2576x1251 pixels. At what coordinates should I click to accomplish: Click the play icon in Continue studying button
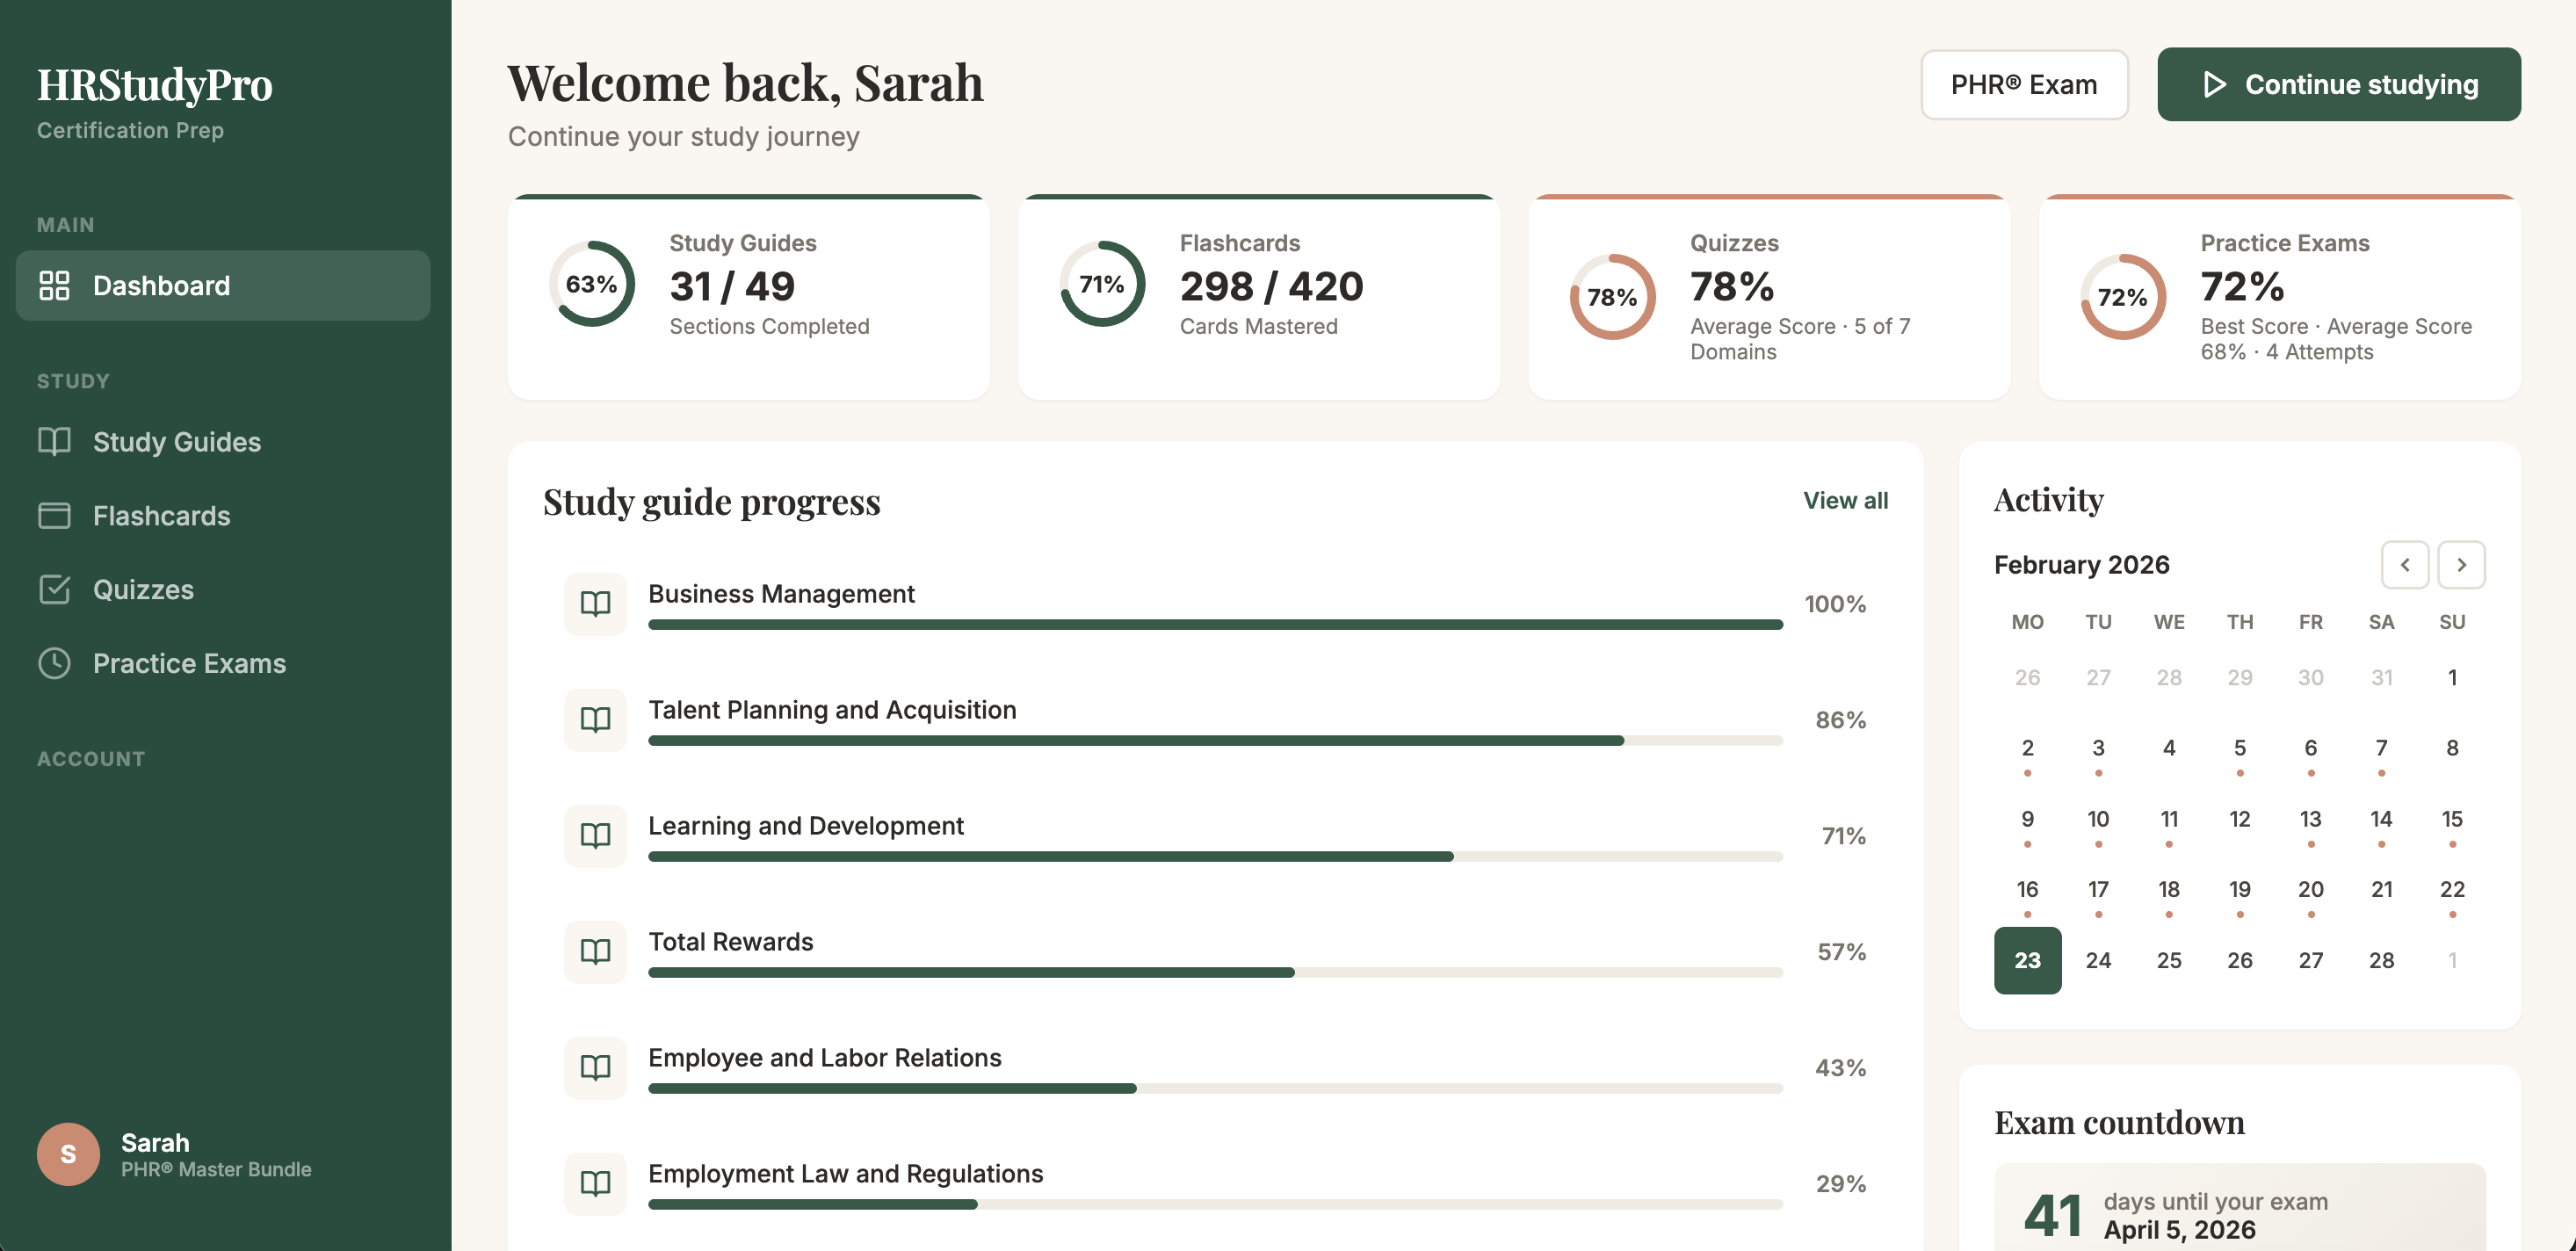pos(2216,85)
